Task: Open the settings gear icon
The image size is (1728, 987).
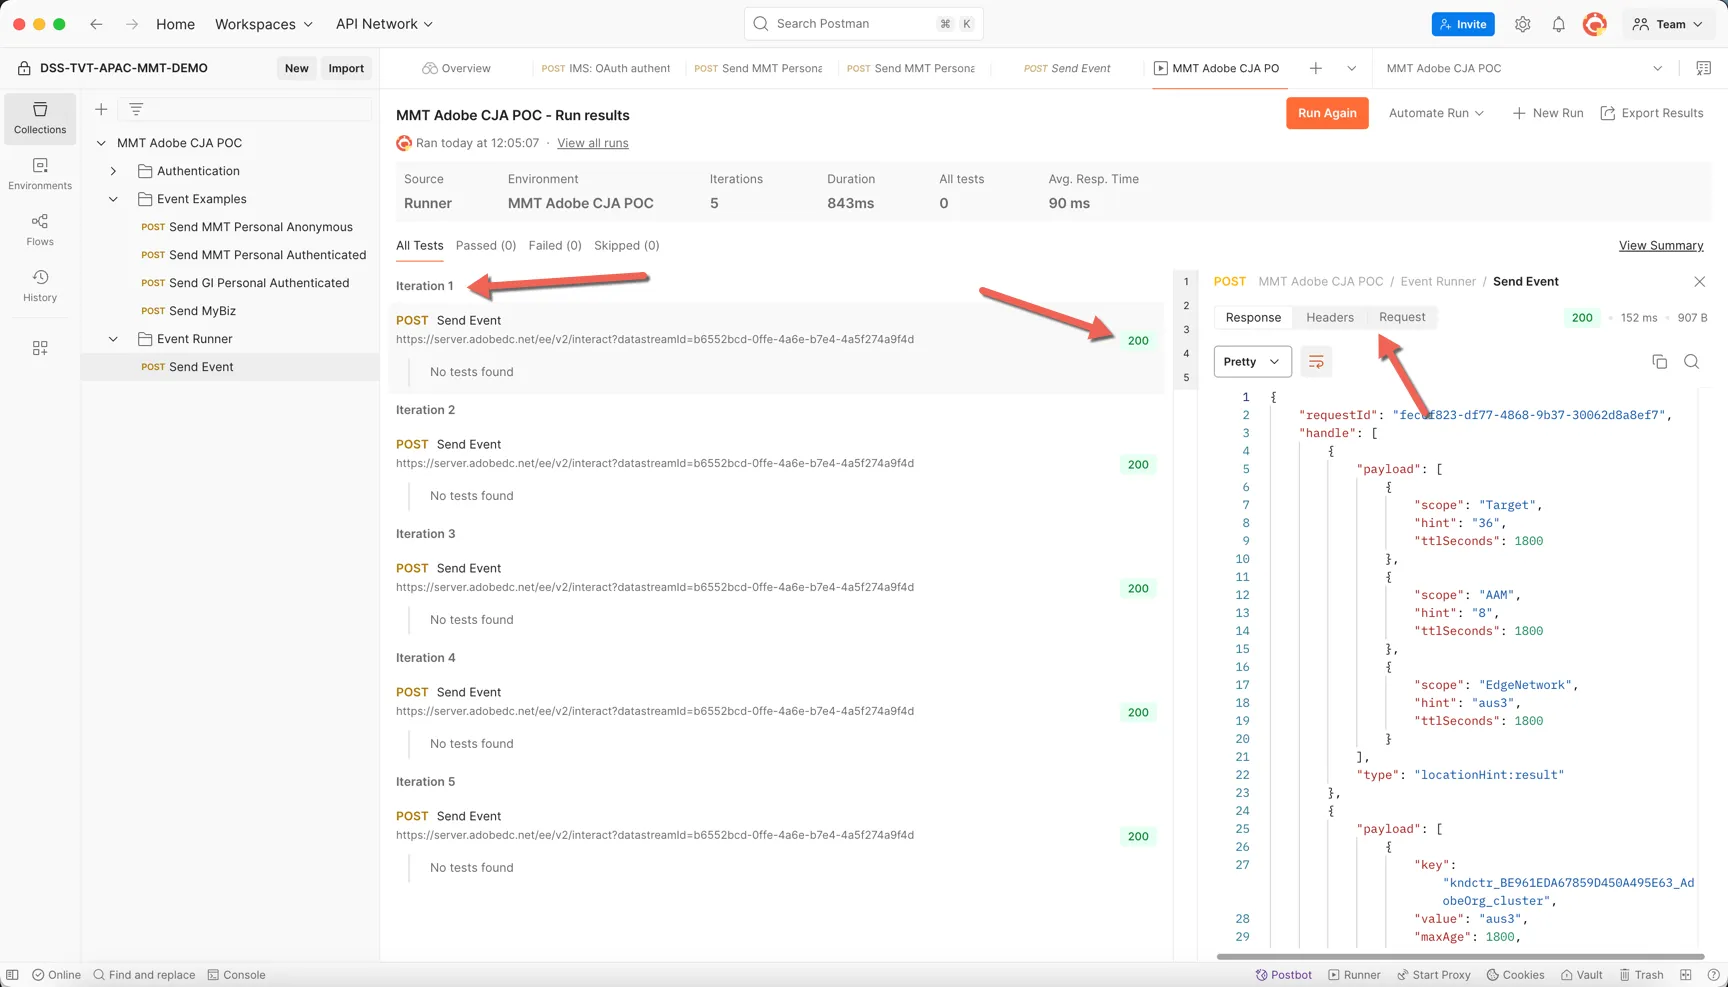Action: click(x=1522, y=24)
